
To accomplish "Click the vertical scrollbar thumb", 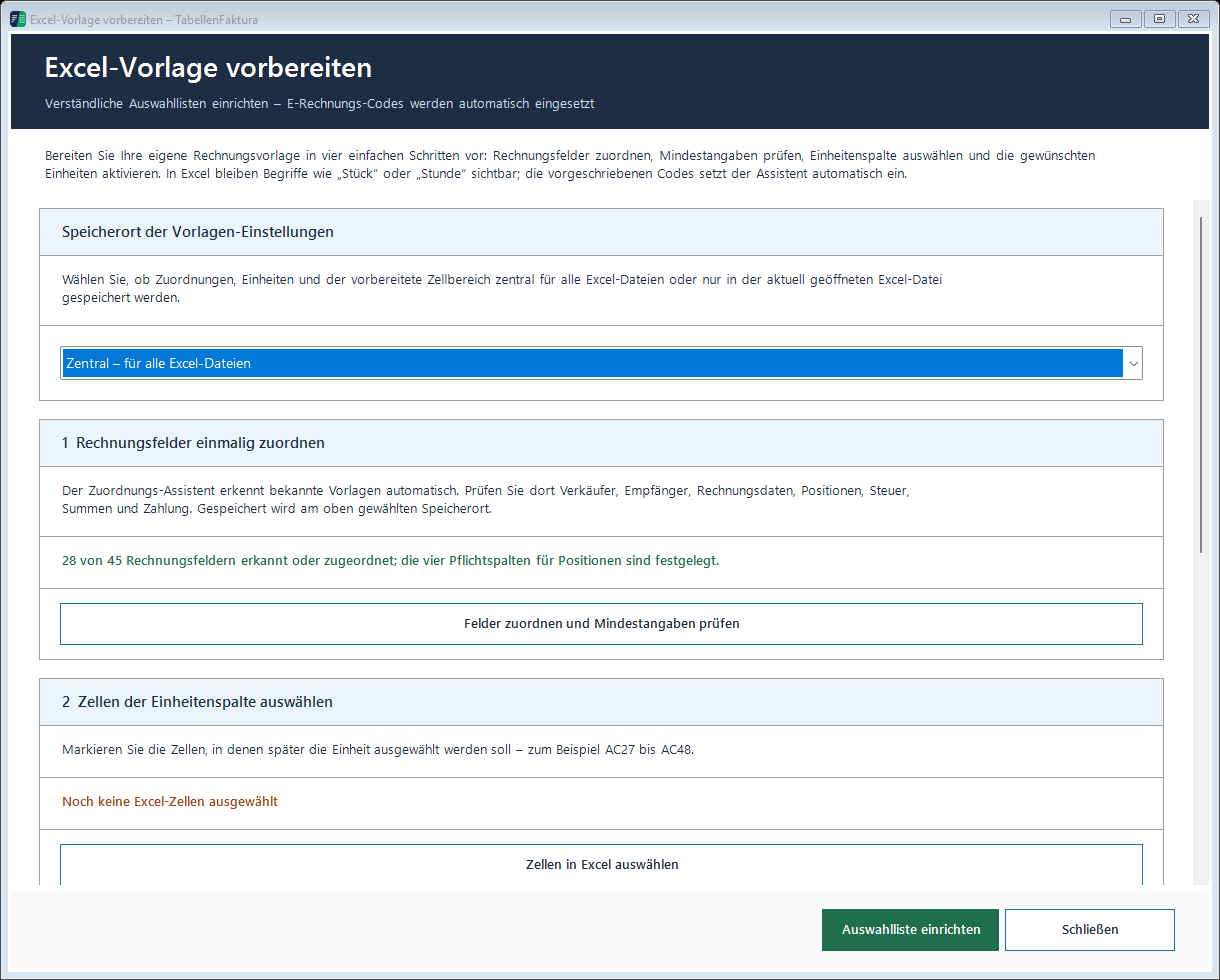I will pos(1201,381).
